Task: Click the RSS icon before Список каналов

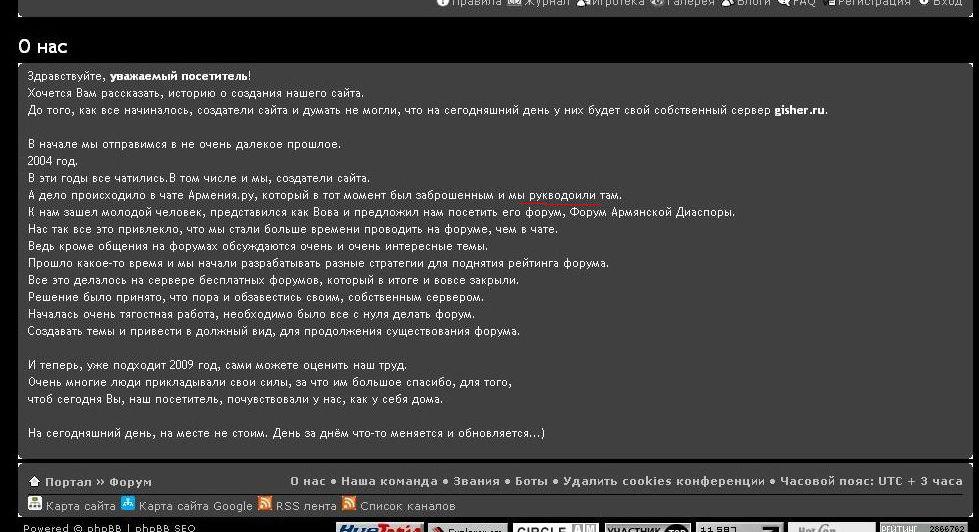Action: coord(349,504)
